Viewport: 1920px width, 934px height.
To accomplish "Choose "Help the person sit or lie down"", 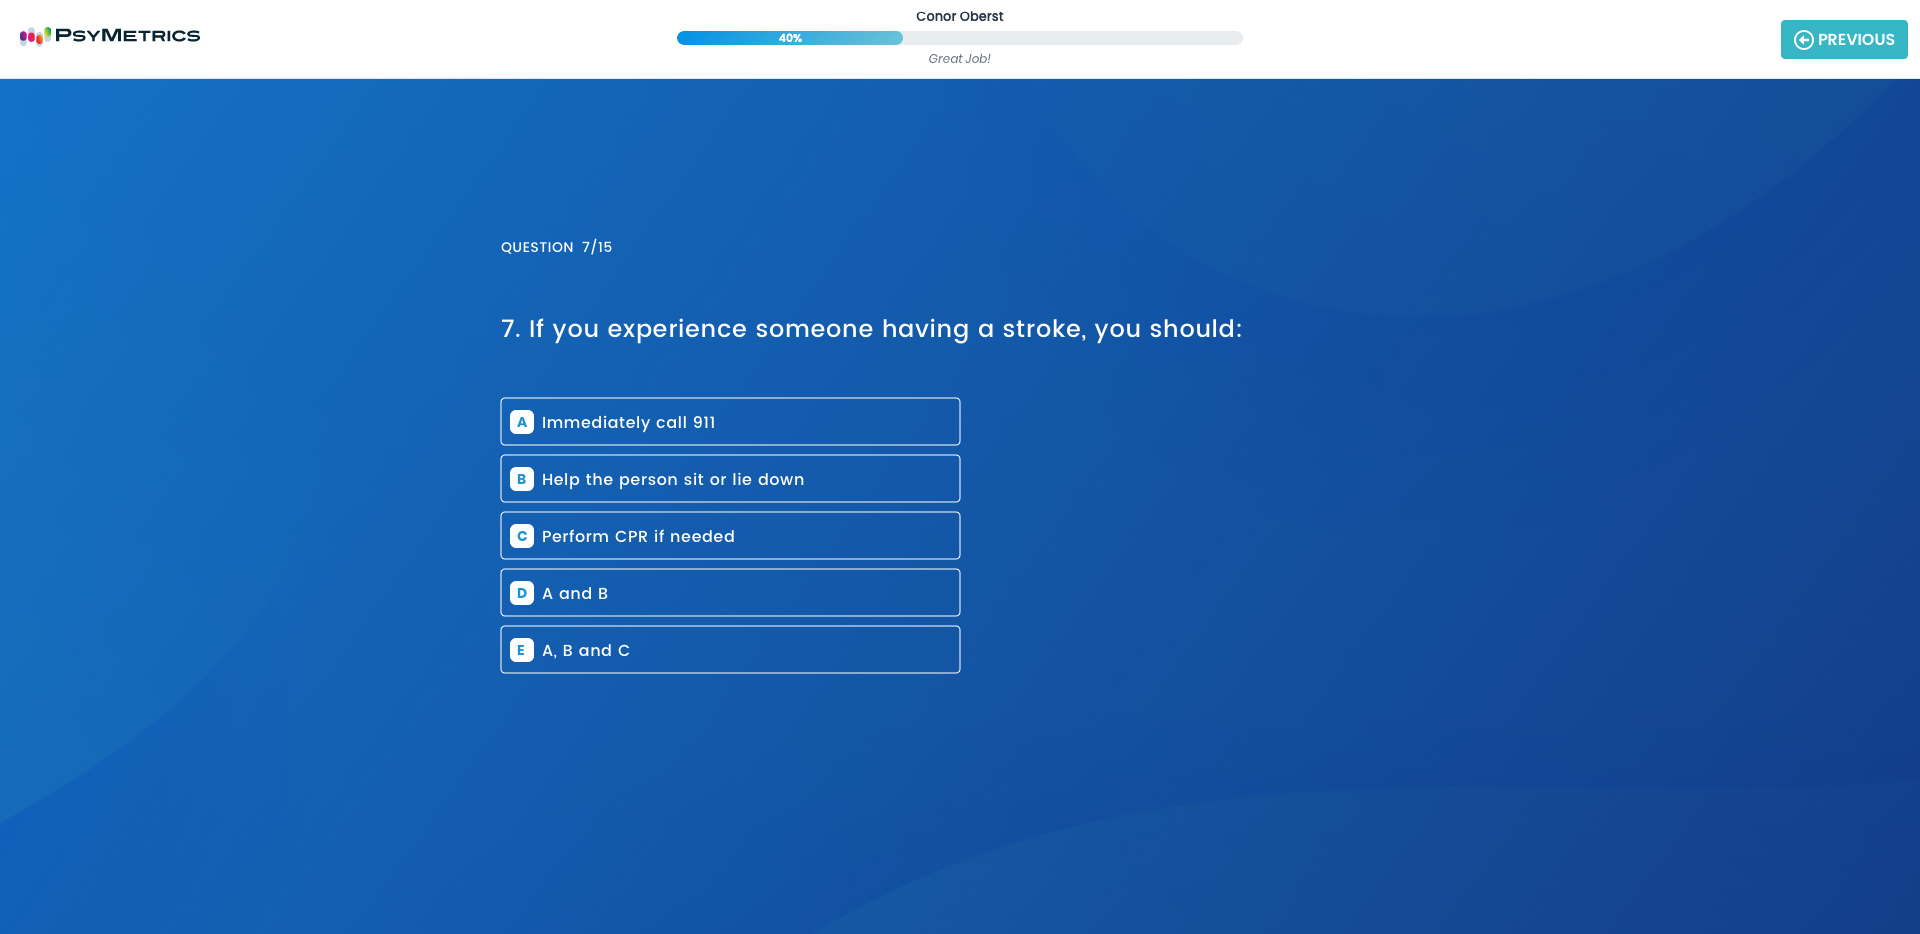I will pyautogui.click(x=672, y=479).
